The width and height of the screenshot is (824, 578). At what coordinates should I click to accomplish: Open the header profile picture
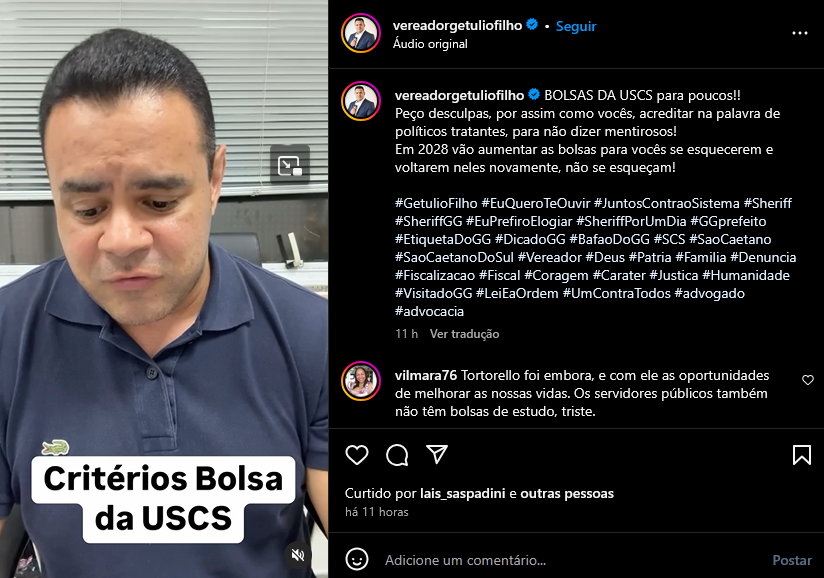tap(361, 33)
